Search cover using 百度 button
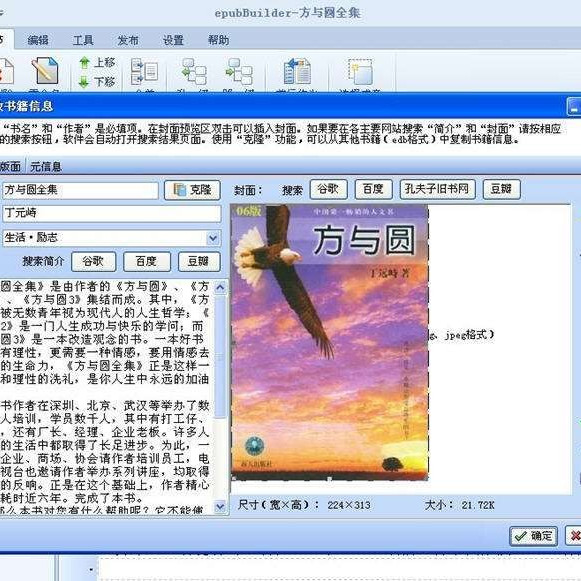The width and height of the screenshot is (581, 581). [374, 189]
